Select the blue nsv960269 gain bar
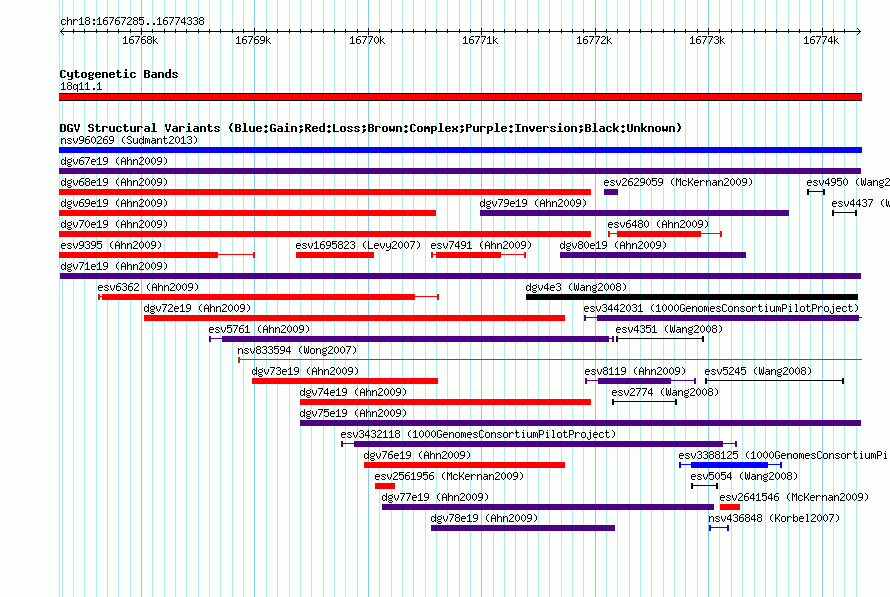The image size is (890, 597). tap(460, 150)
